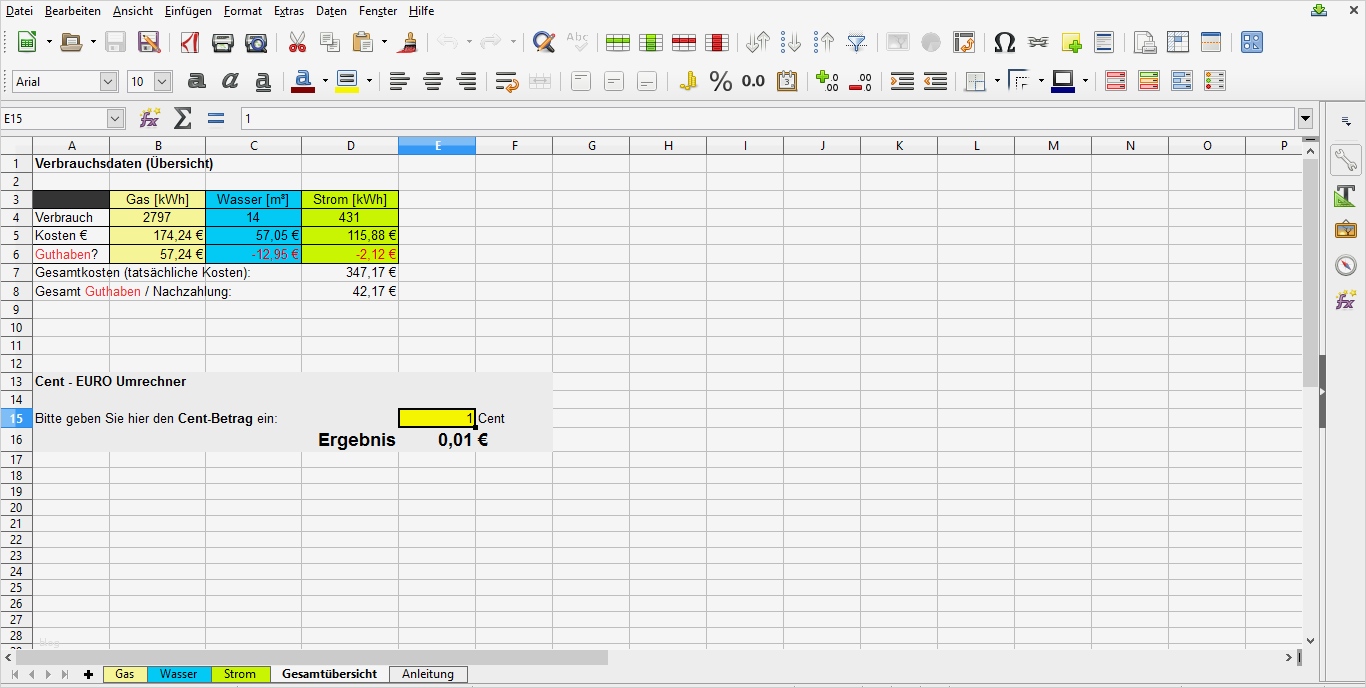Insert rows above icon

618,42
